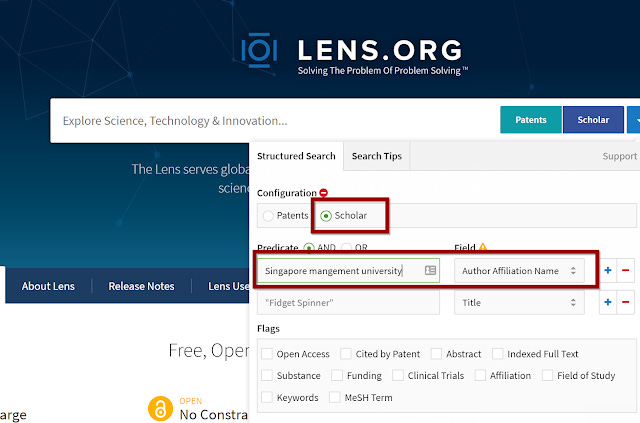
Task: Enable the Clinical Trials flag
Action: click(x=398, y=375)
